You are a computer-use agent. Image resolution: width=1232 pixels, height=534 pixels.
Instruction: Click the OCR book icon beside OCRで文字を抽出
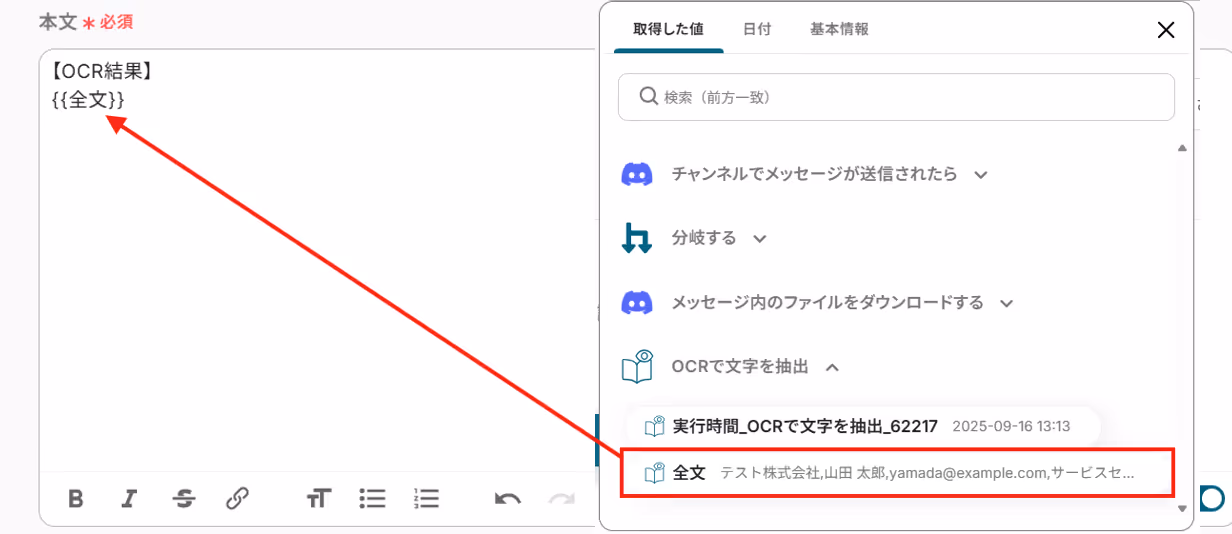pos(637,366)
